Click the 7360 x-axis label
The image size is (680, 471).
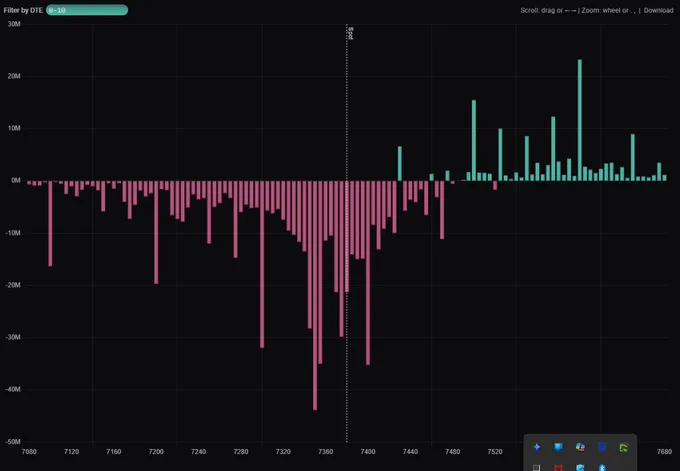326,451
